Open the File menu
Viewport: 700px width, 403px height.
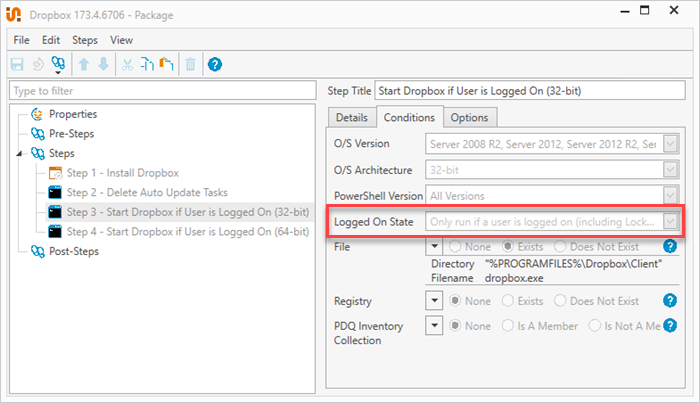21,40
